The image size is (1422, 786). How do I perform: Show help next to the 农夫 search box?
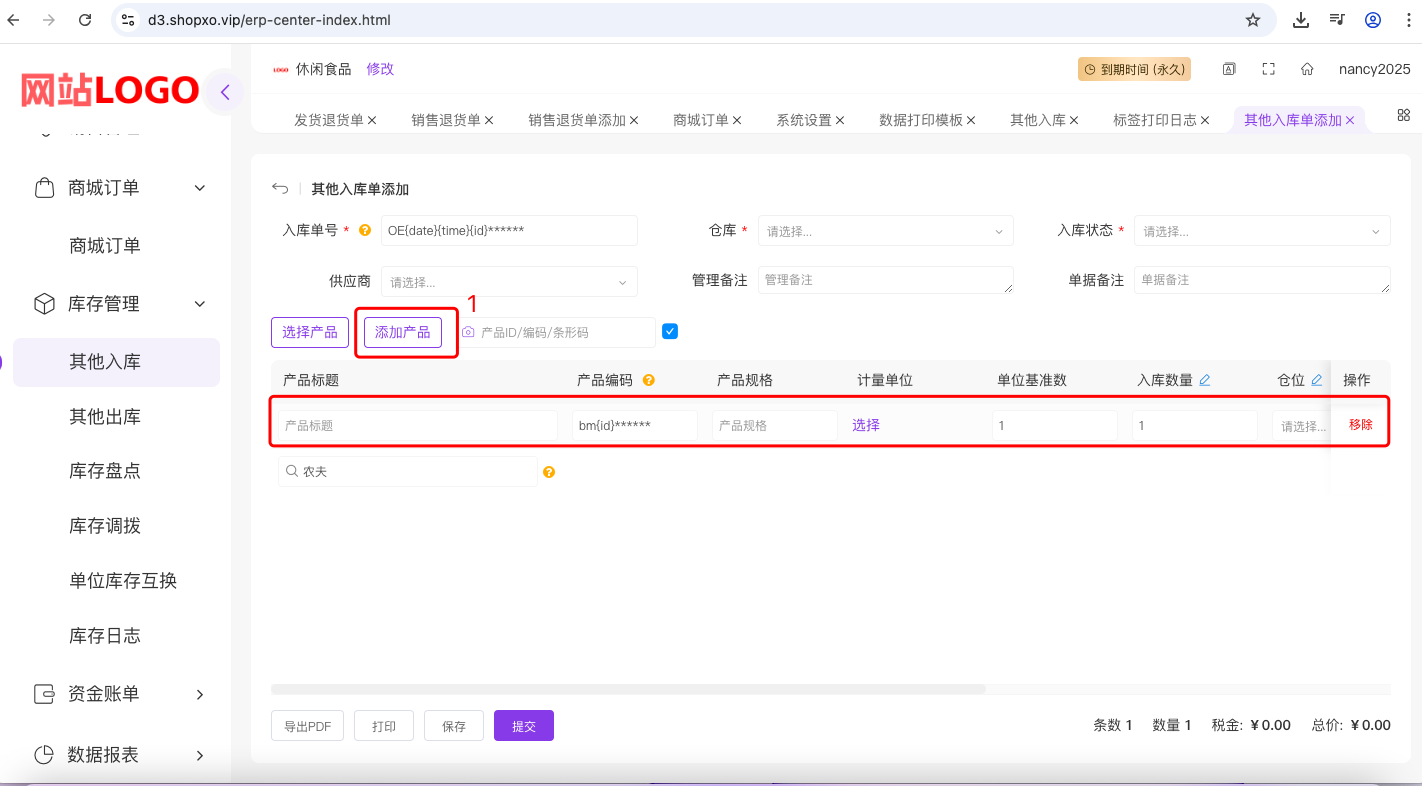pos(549,472)
